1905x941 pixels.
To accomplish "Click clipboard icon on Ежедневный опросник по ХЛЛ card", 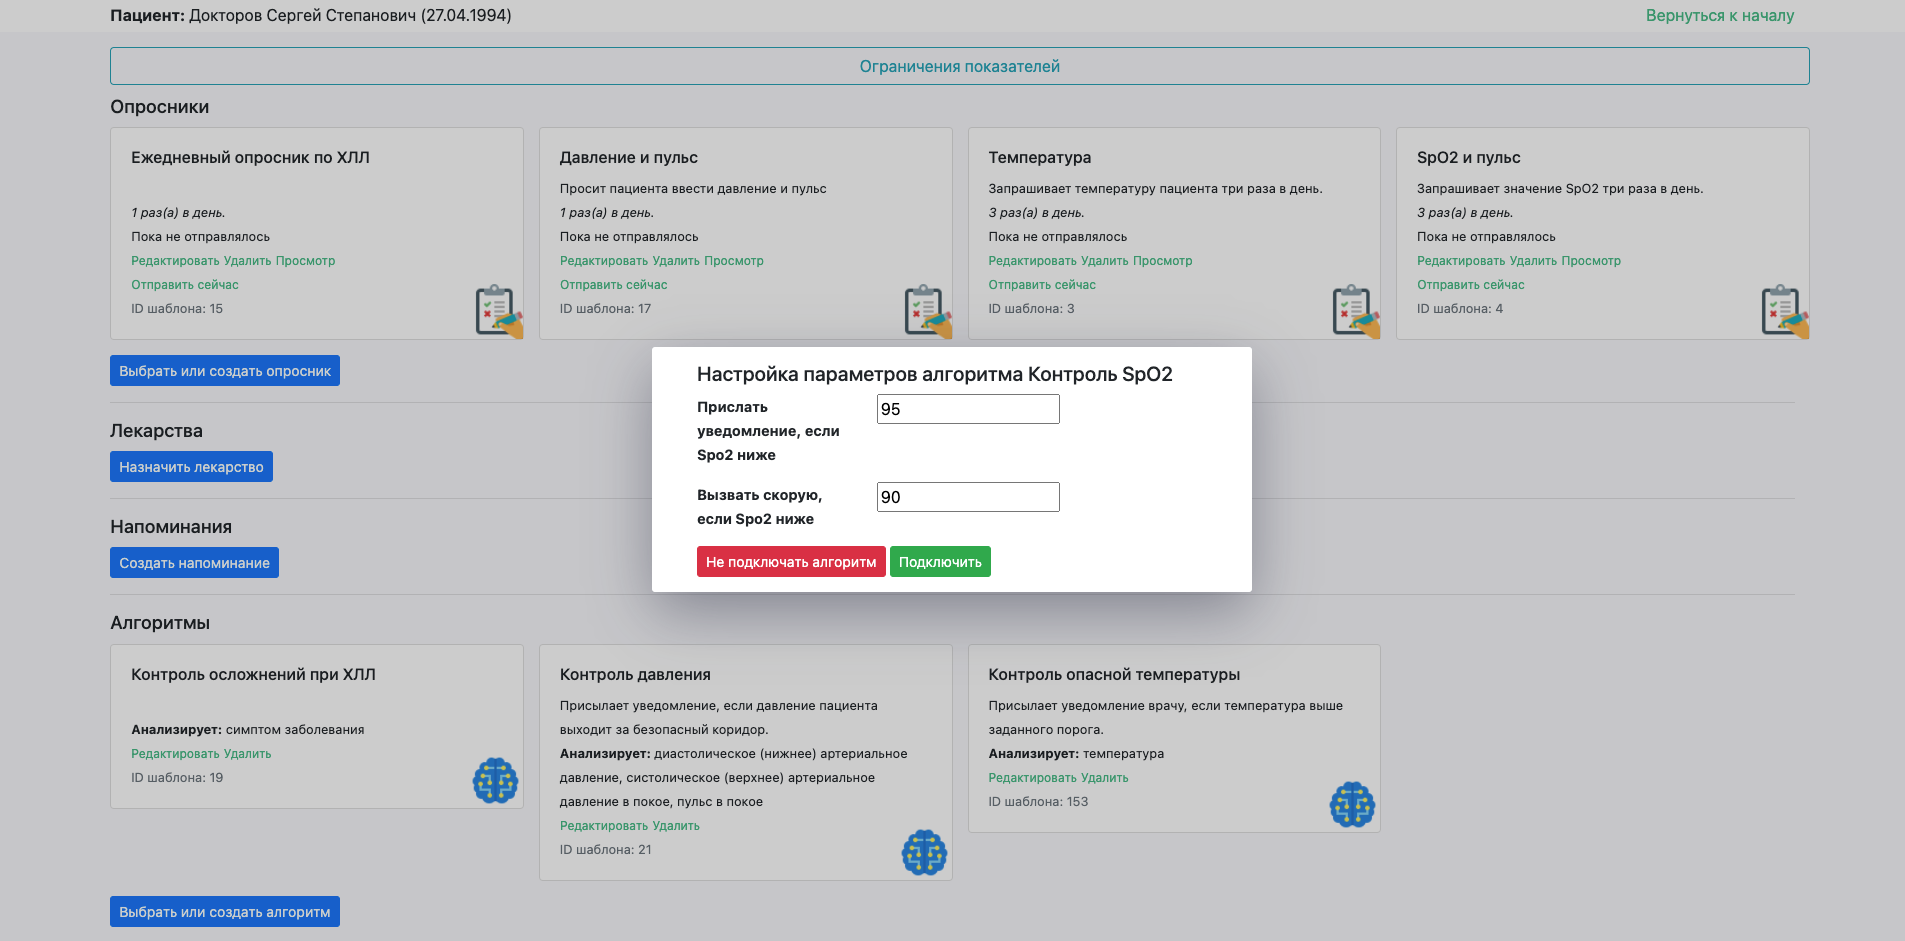I will point(497,310).
